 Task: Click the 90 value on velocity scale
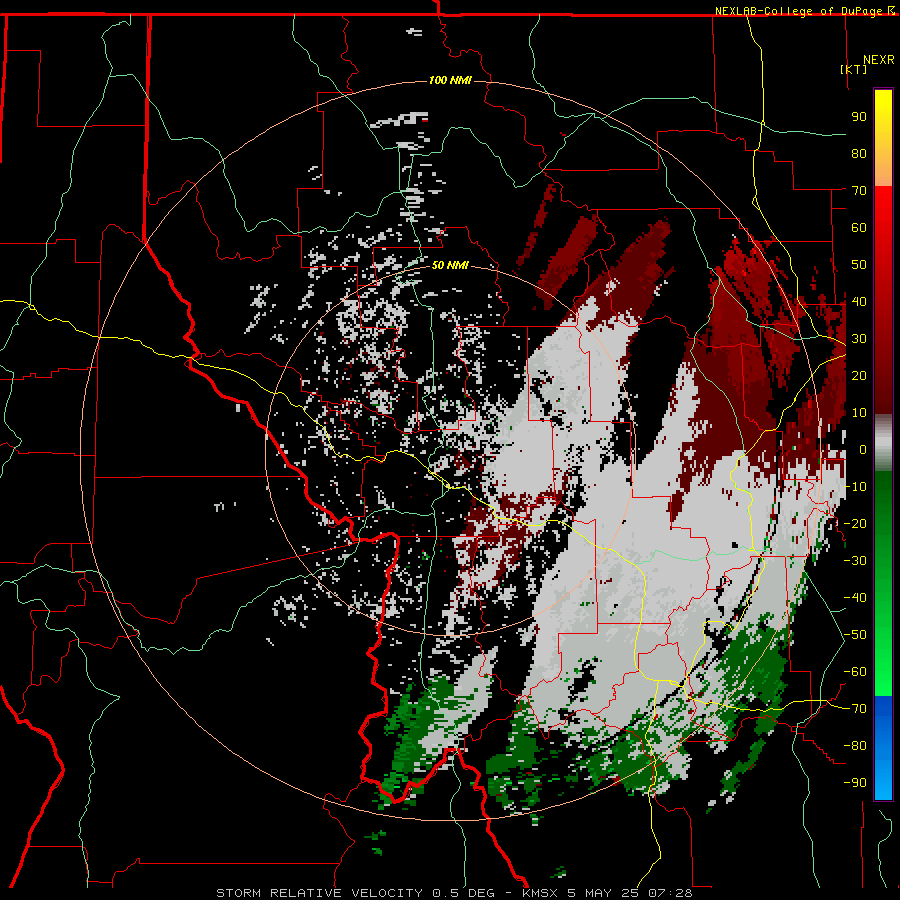click(x=859, y=117)
